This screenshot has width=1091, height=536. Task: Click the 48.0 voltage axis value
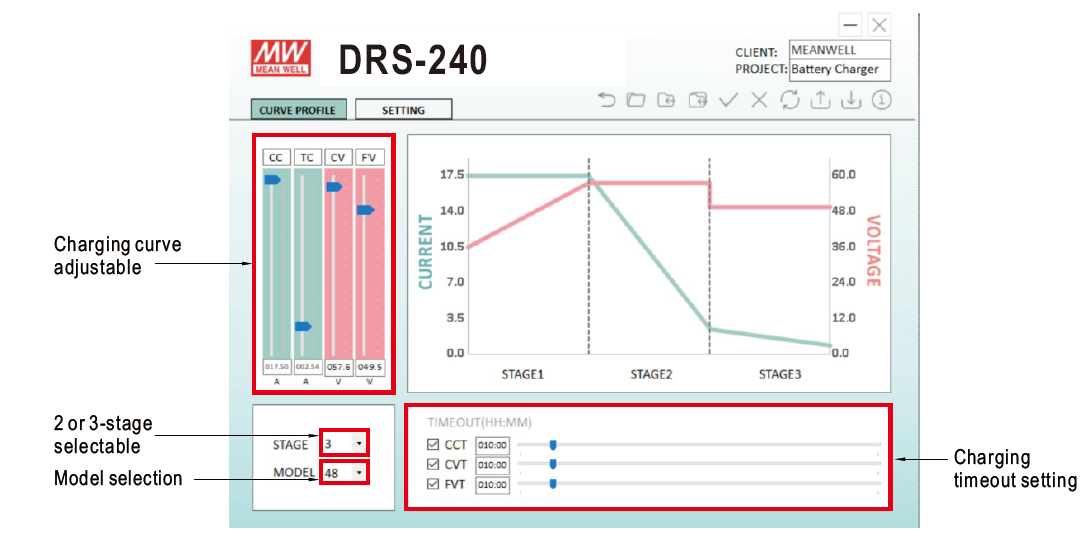843,210
